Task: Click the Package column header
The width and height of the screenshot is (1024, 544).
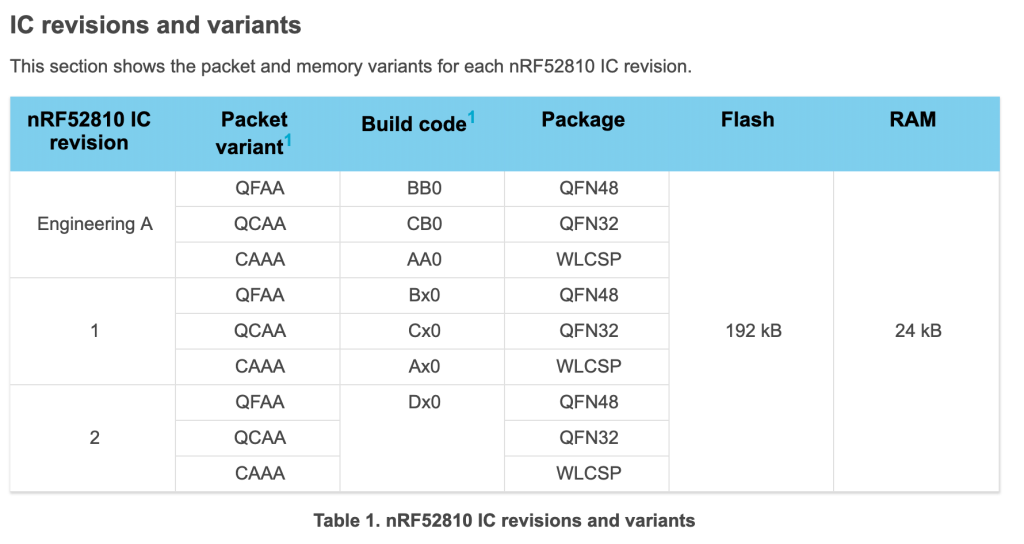Action: 583,120
